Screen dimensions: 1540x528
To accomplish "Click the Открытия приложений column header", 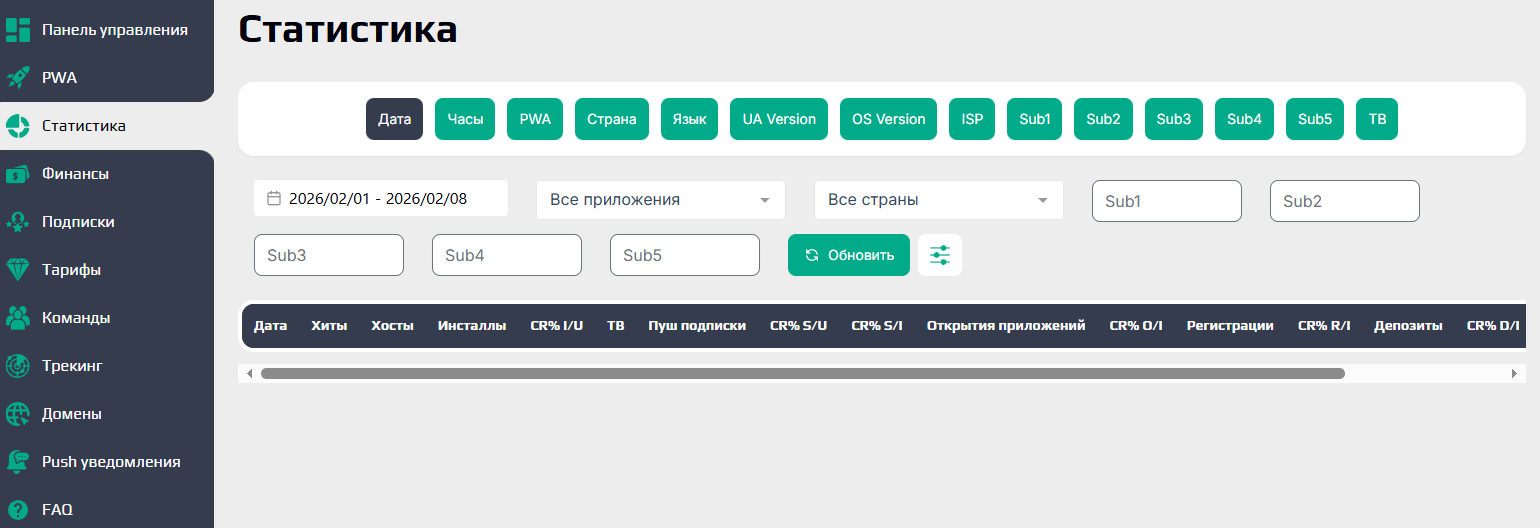I will 1006,326.
